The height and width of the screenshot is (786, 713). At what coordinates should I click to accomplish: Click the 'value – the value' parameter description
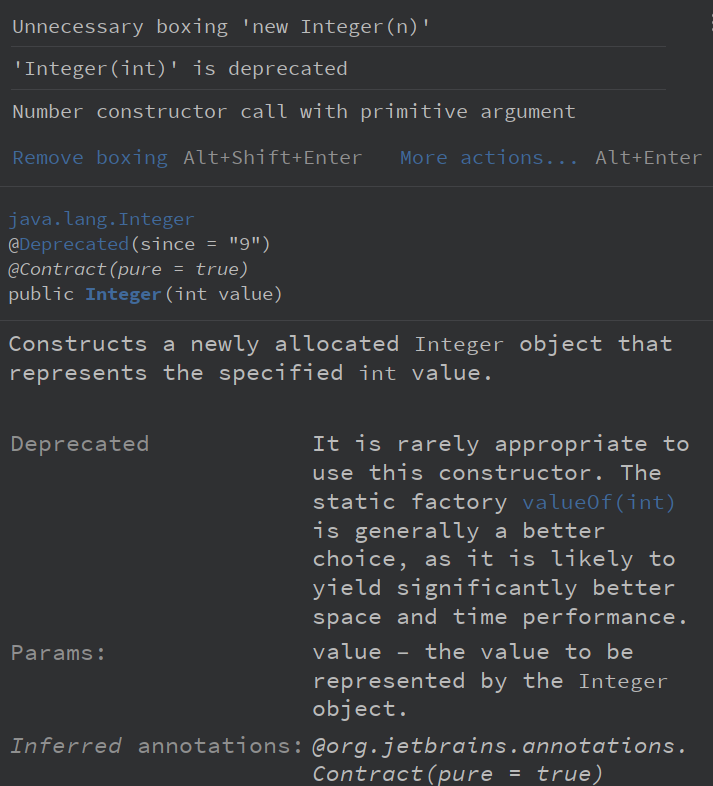click(473, 653)
